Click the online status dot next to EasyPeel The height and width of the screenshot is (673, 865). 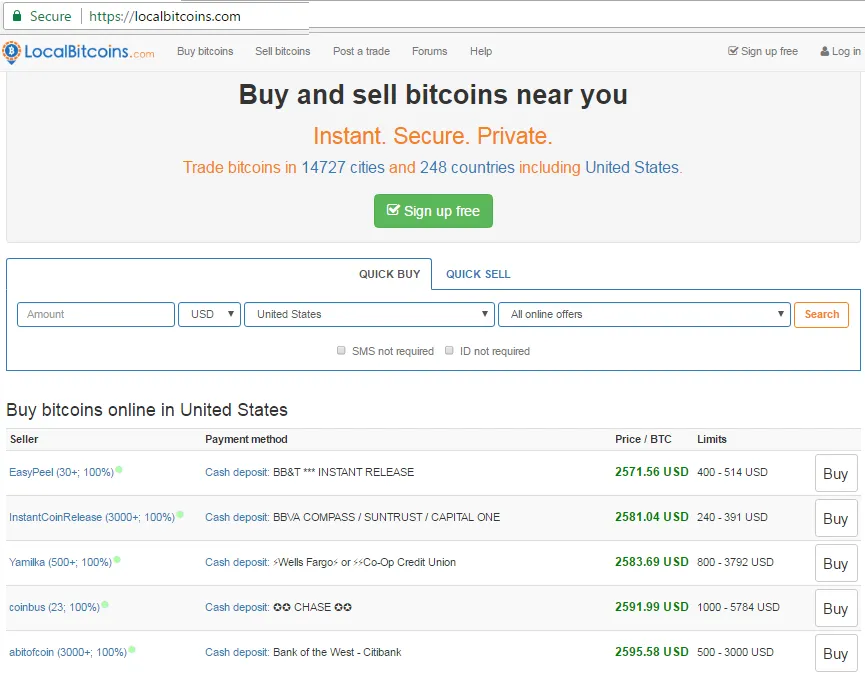[119, 470]
